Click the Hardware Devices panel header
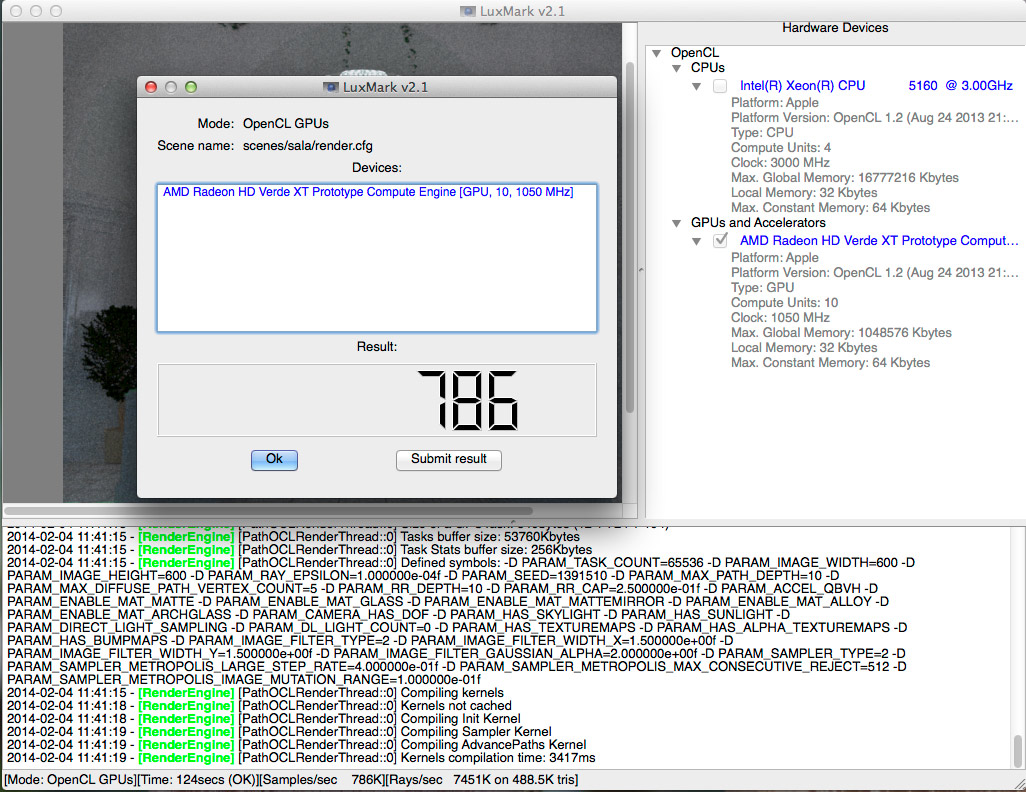Image resolution: width=1026 pixels, height=792 pixels. 835,28
